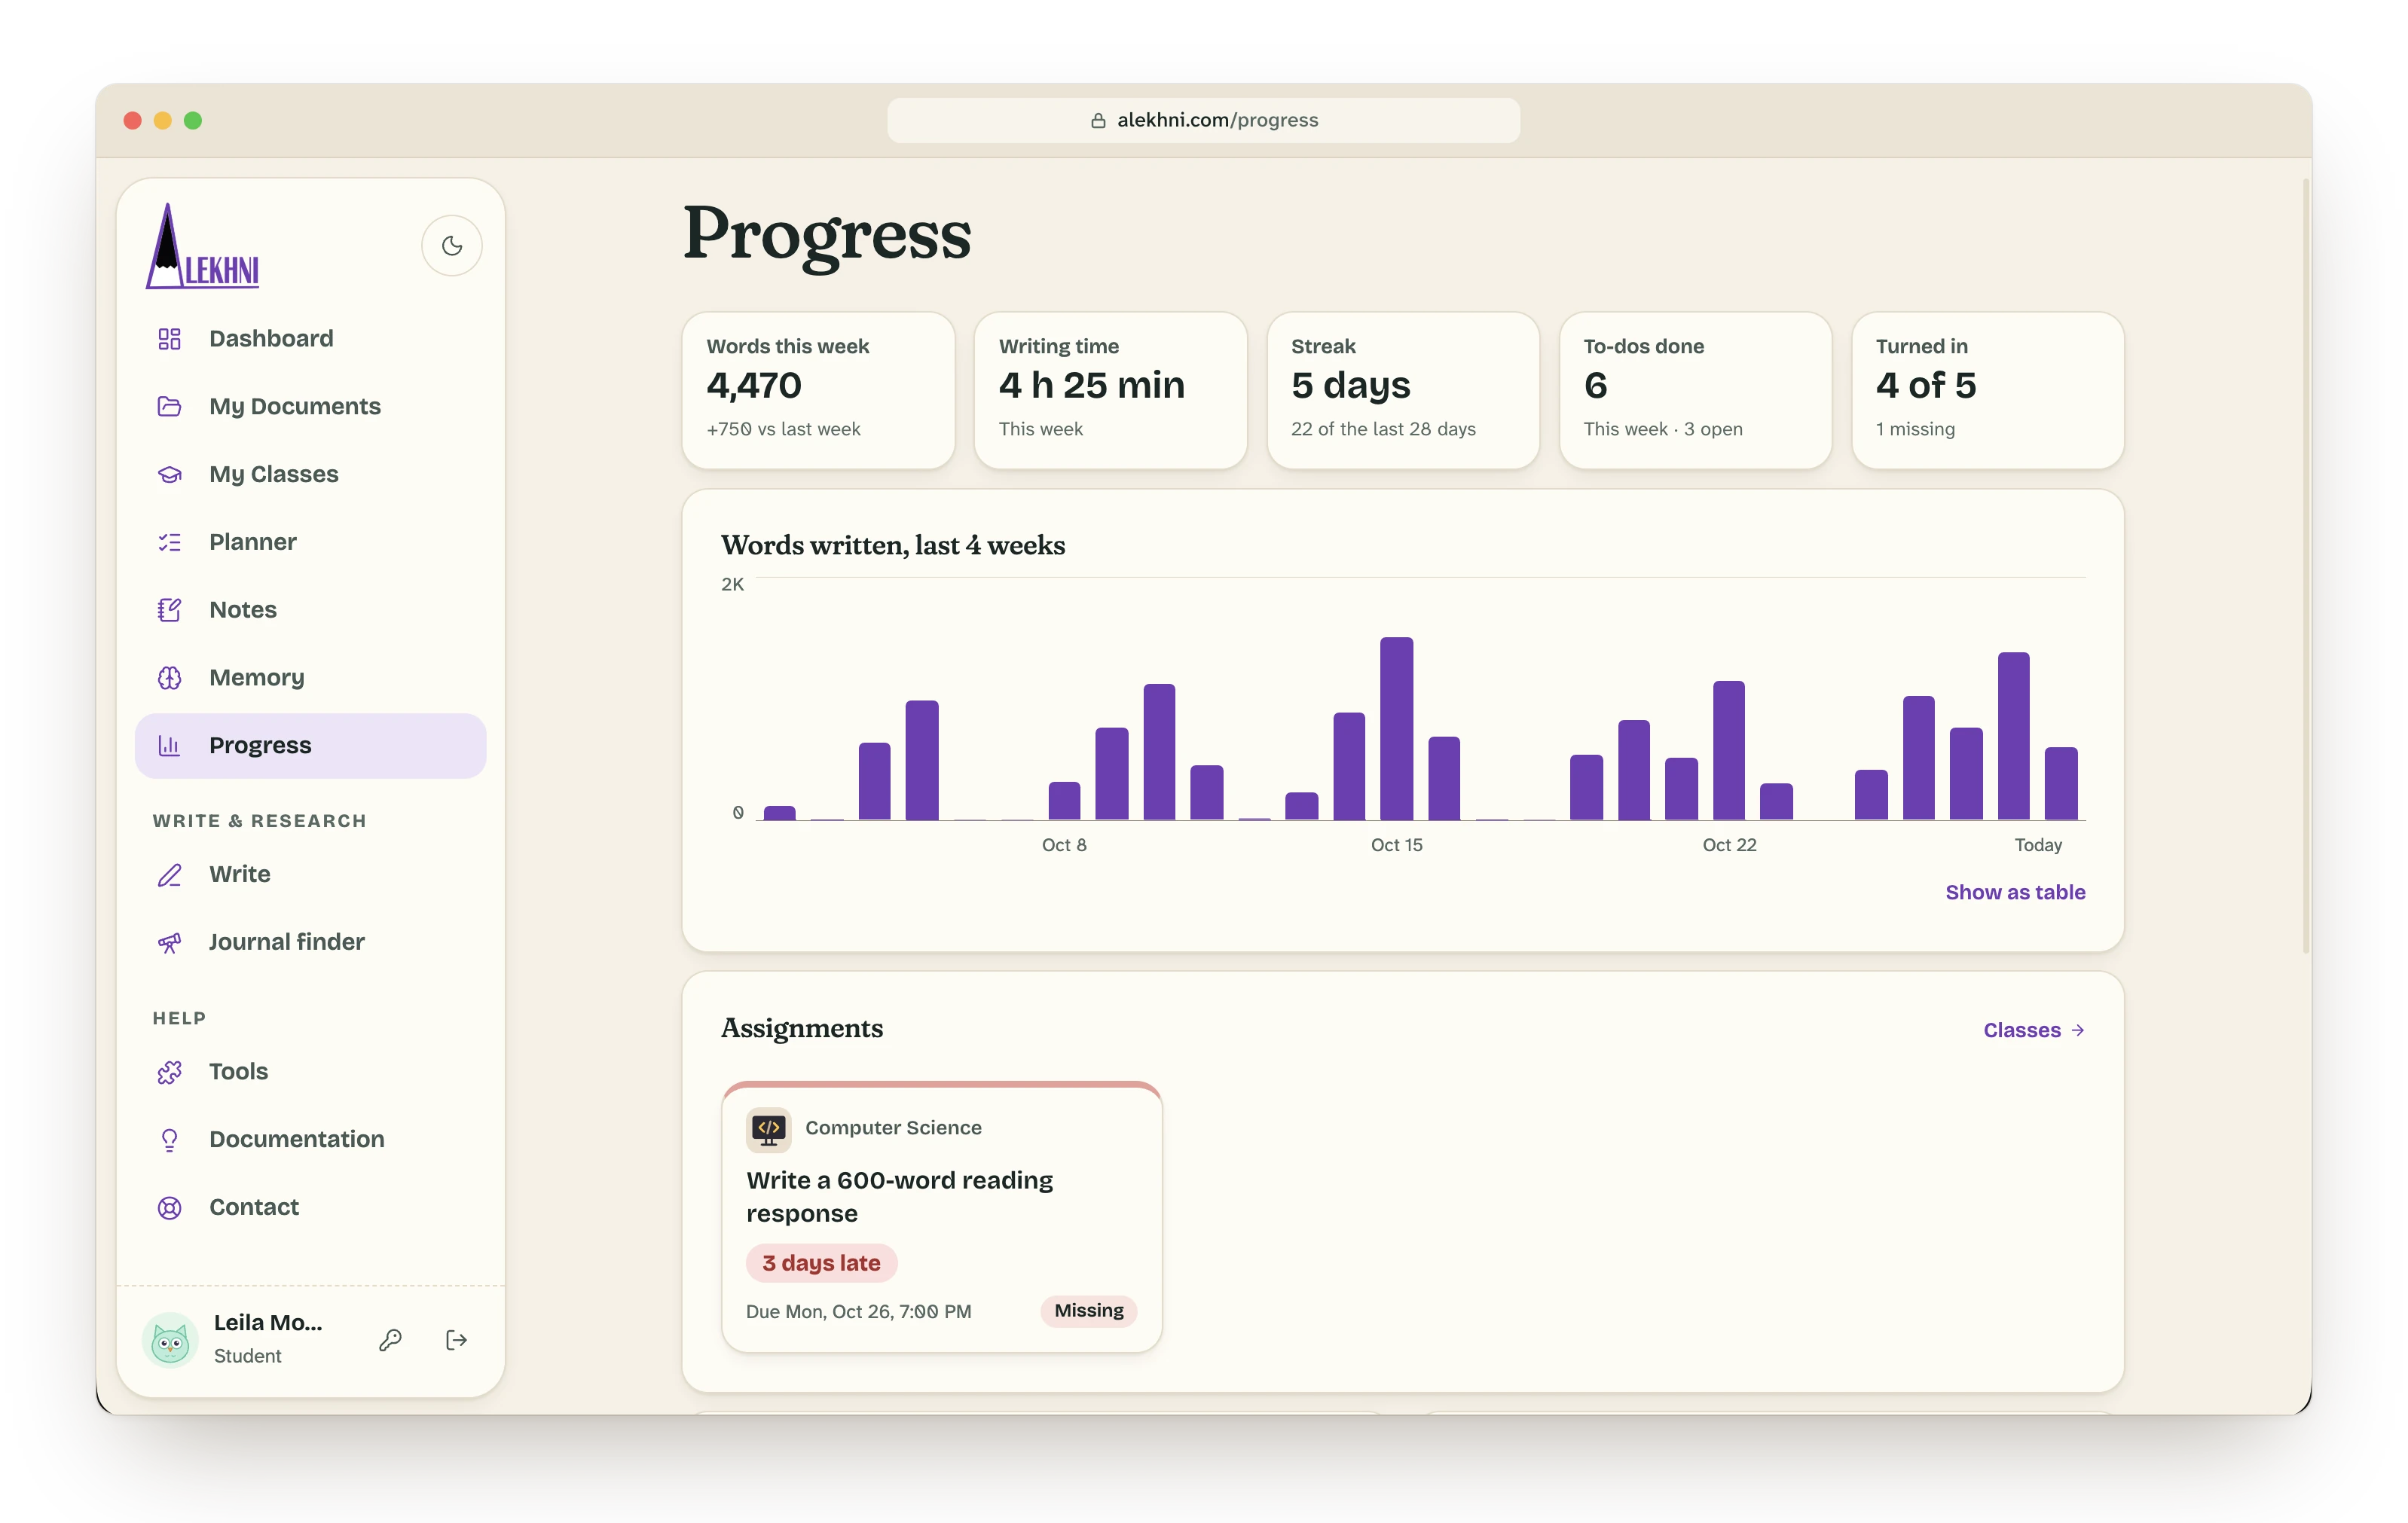
Task: Click the 3 days late badge
Action: click(x=821, y=1263)
